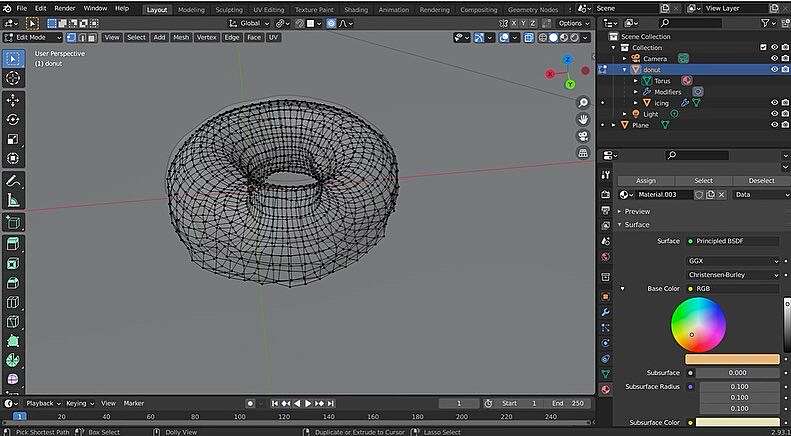
Task: Click the zoom viewport magnifier icon
Action: click(583, 103)
